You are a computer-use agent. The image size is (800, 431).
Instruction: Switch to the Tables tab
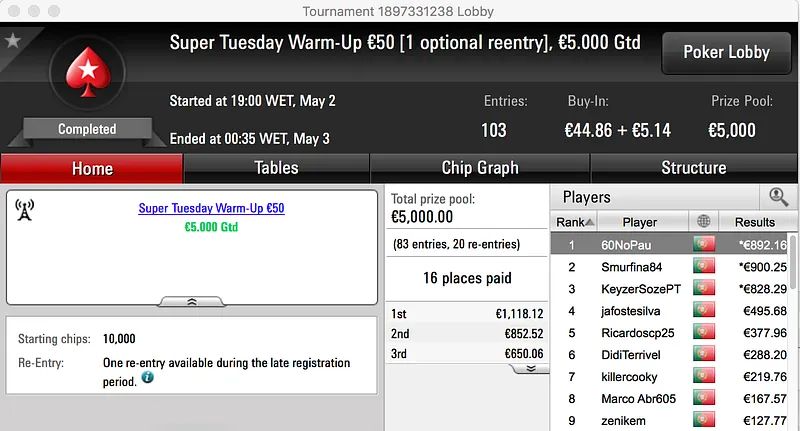click(x=276, y=168)
